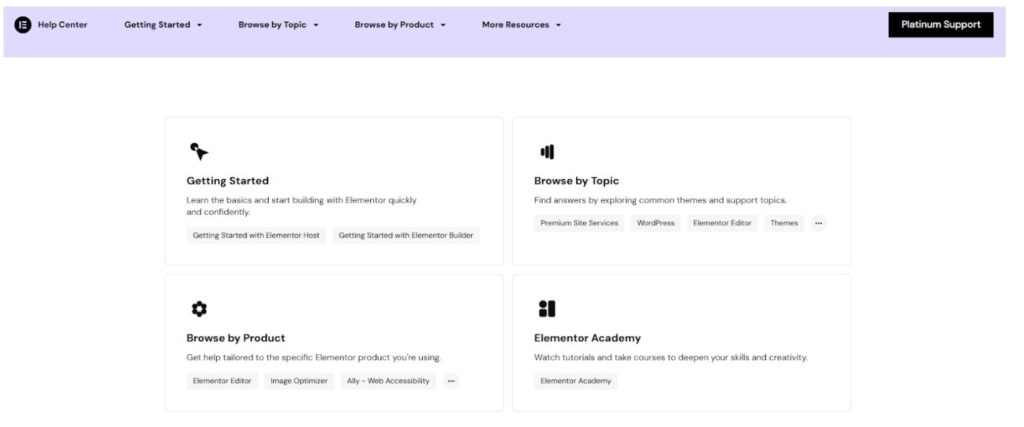Click the Browse by Topic bars icon
The height and width of the screenshot is (427, 1024).
547,152
